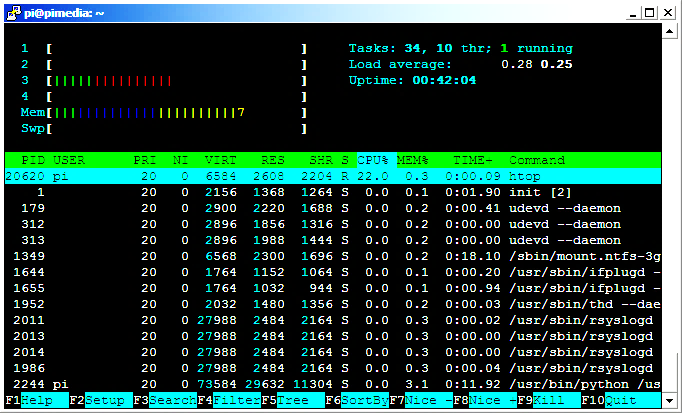The image size is (682, 413).
Task: Select the MEM% column header
Action: [x=412, y=160]
